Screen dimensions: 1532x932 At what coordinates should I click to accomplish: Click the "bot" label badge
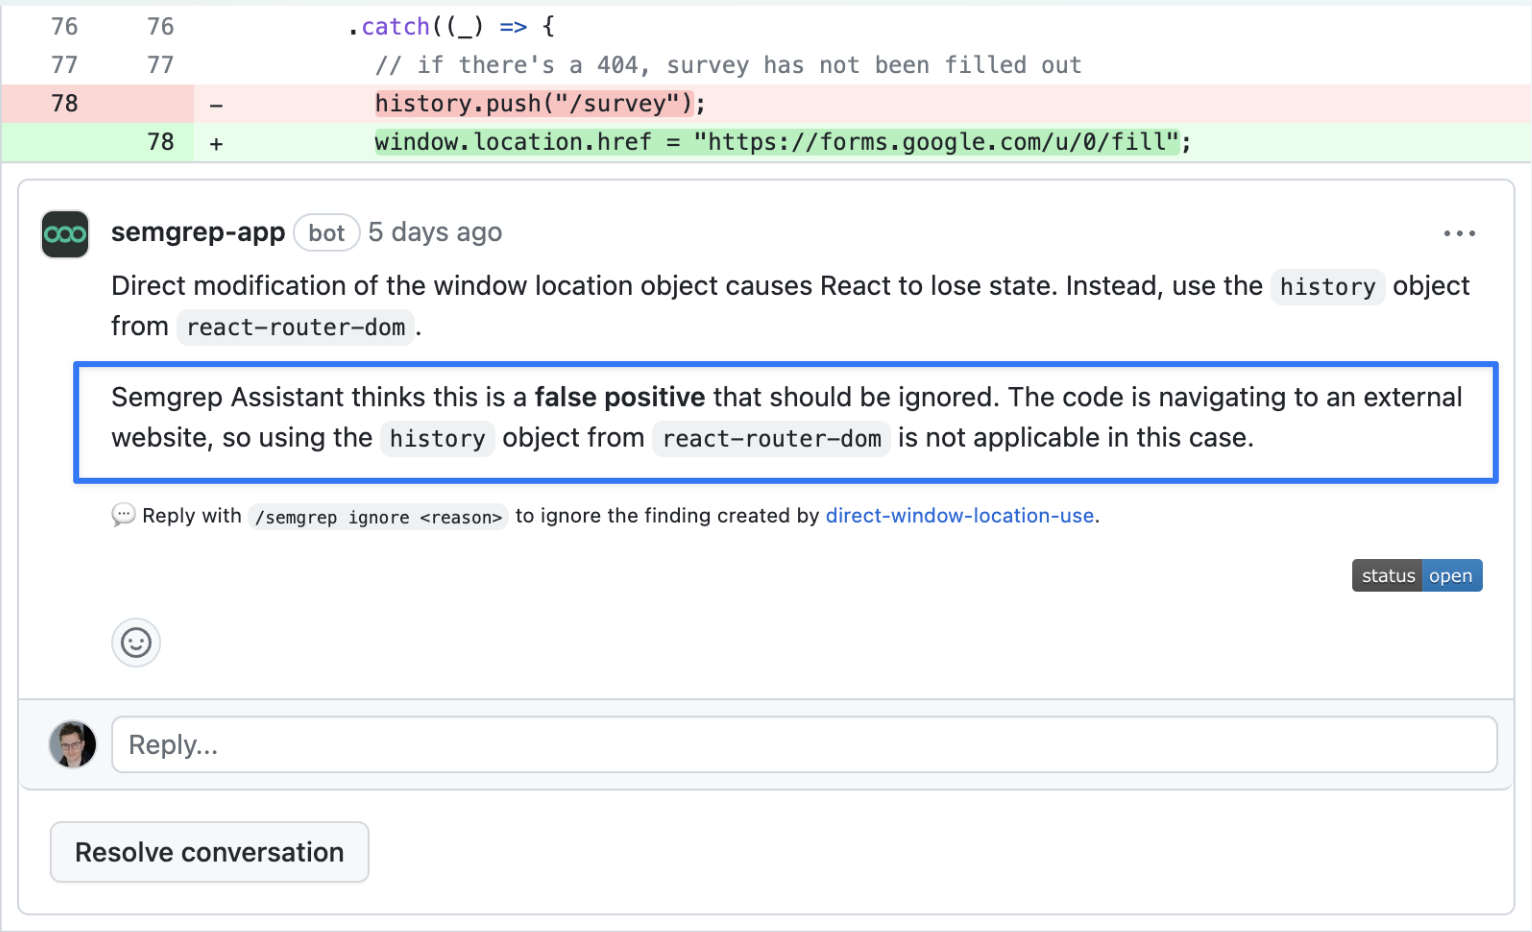[326, 233]
